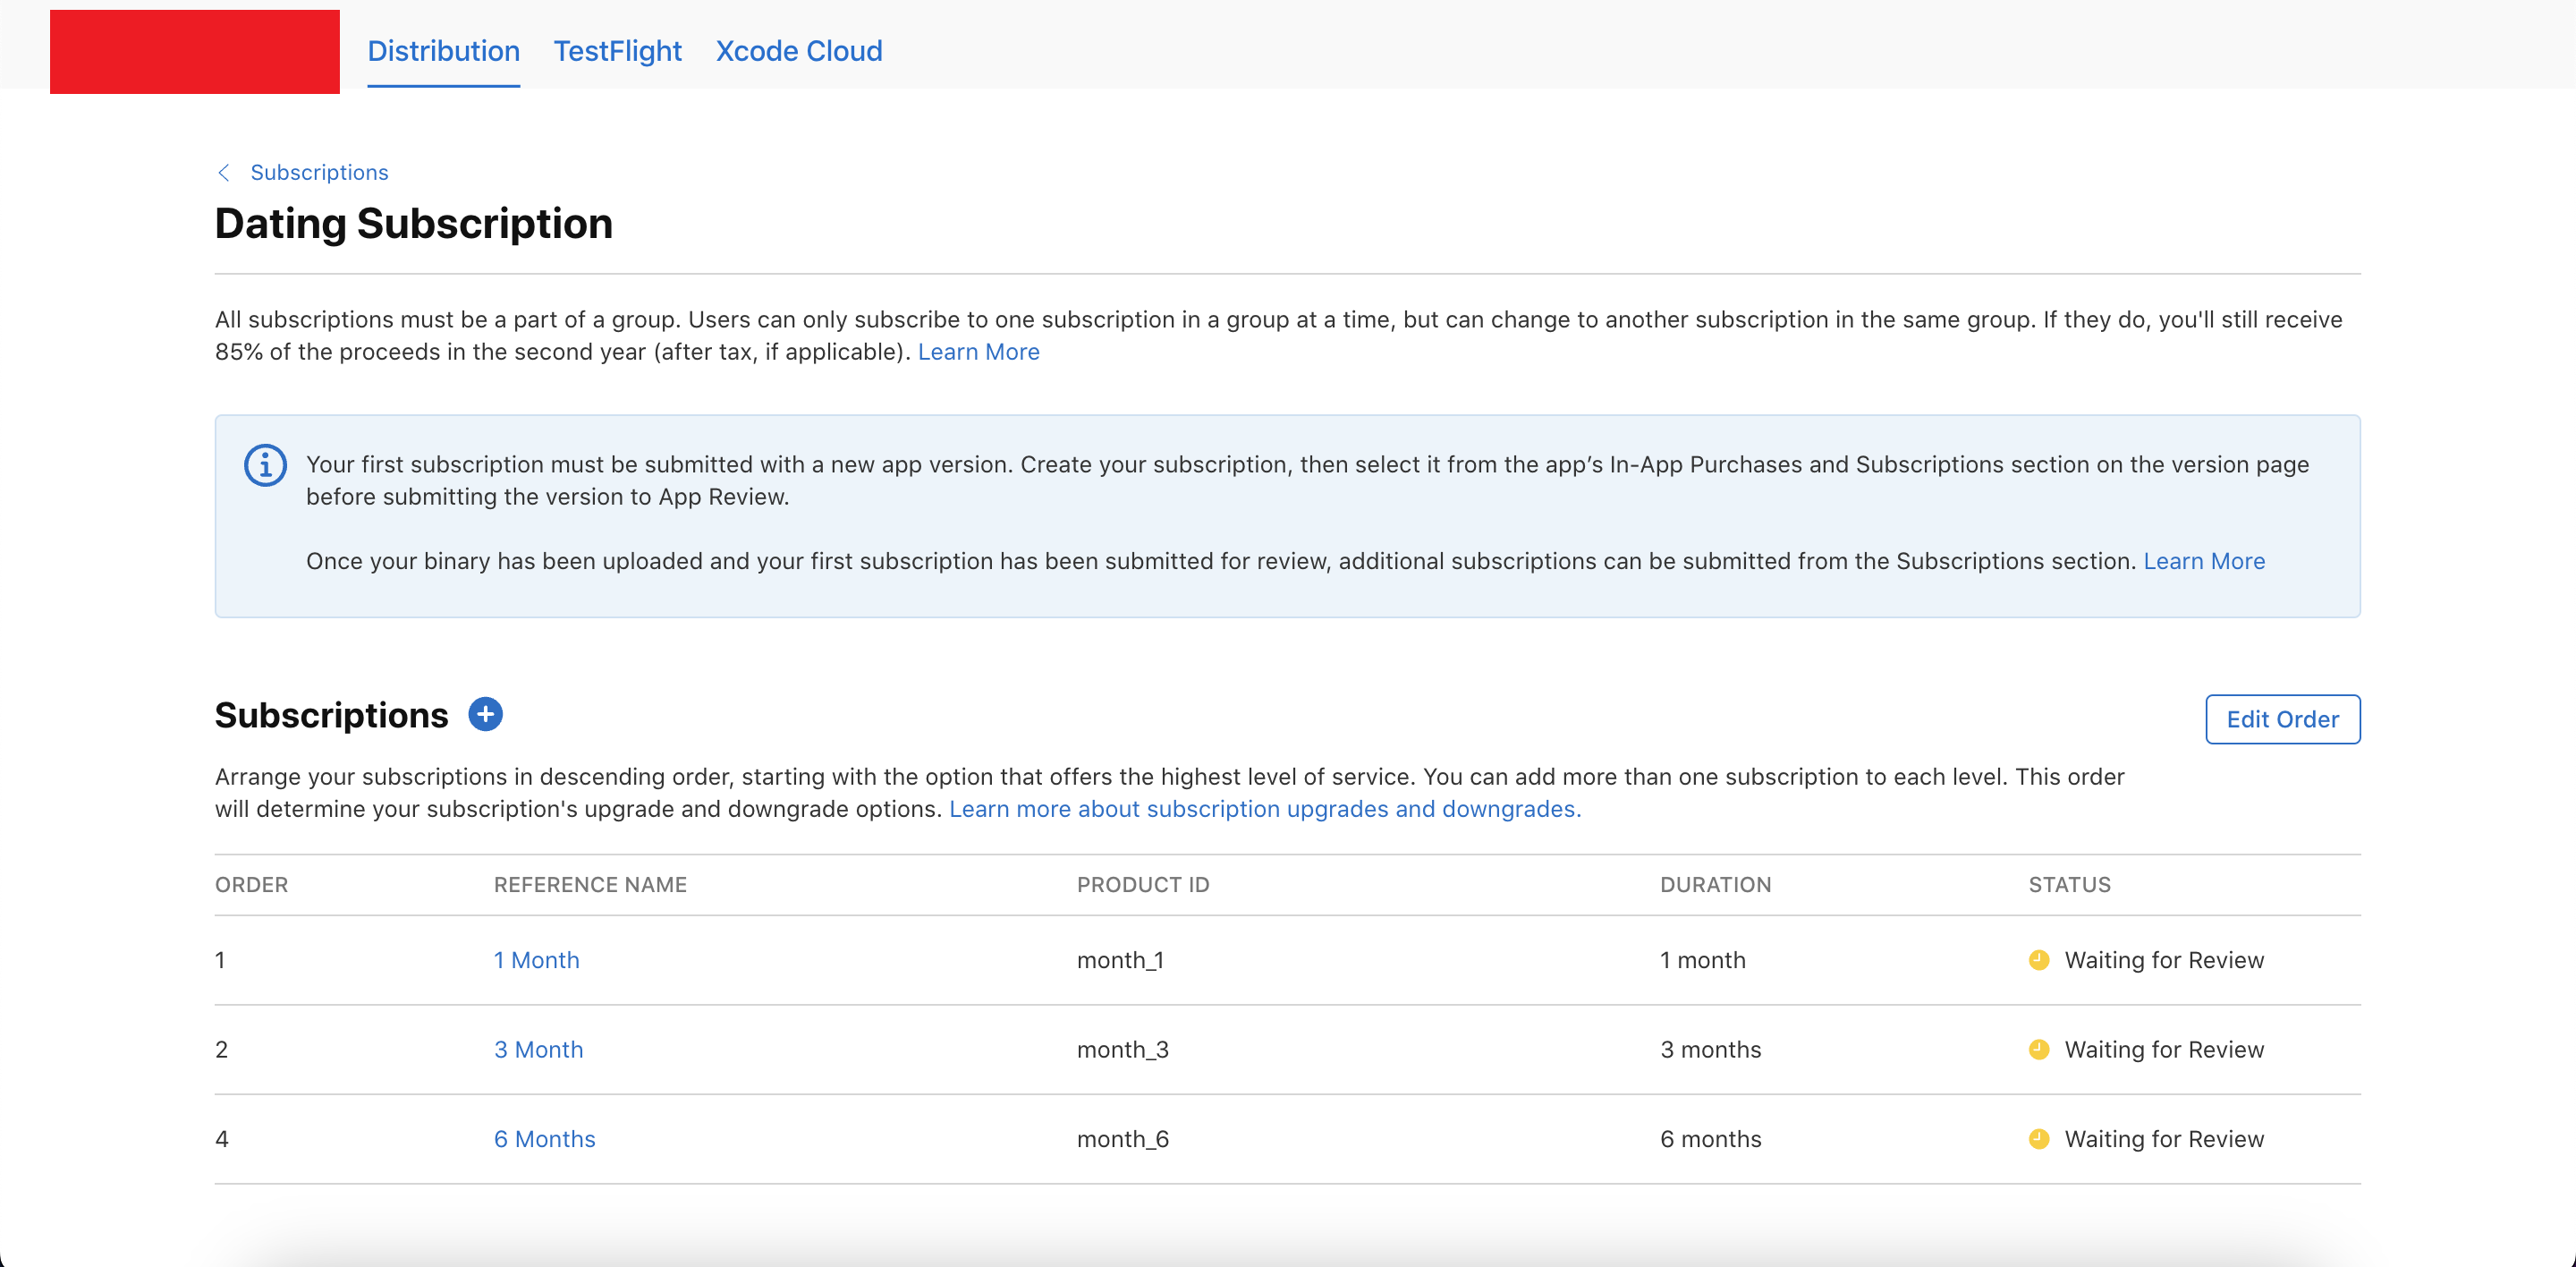Screen dimensions: 2576x1267
Task: Open the 1 Month subscription
Action: point(536,960)
